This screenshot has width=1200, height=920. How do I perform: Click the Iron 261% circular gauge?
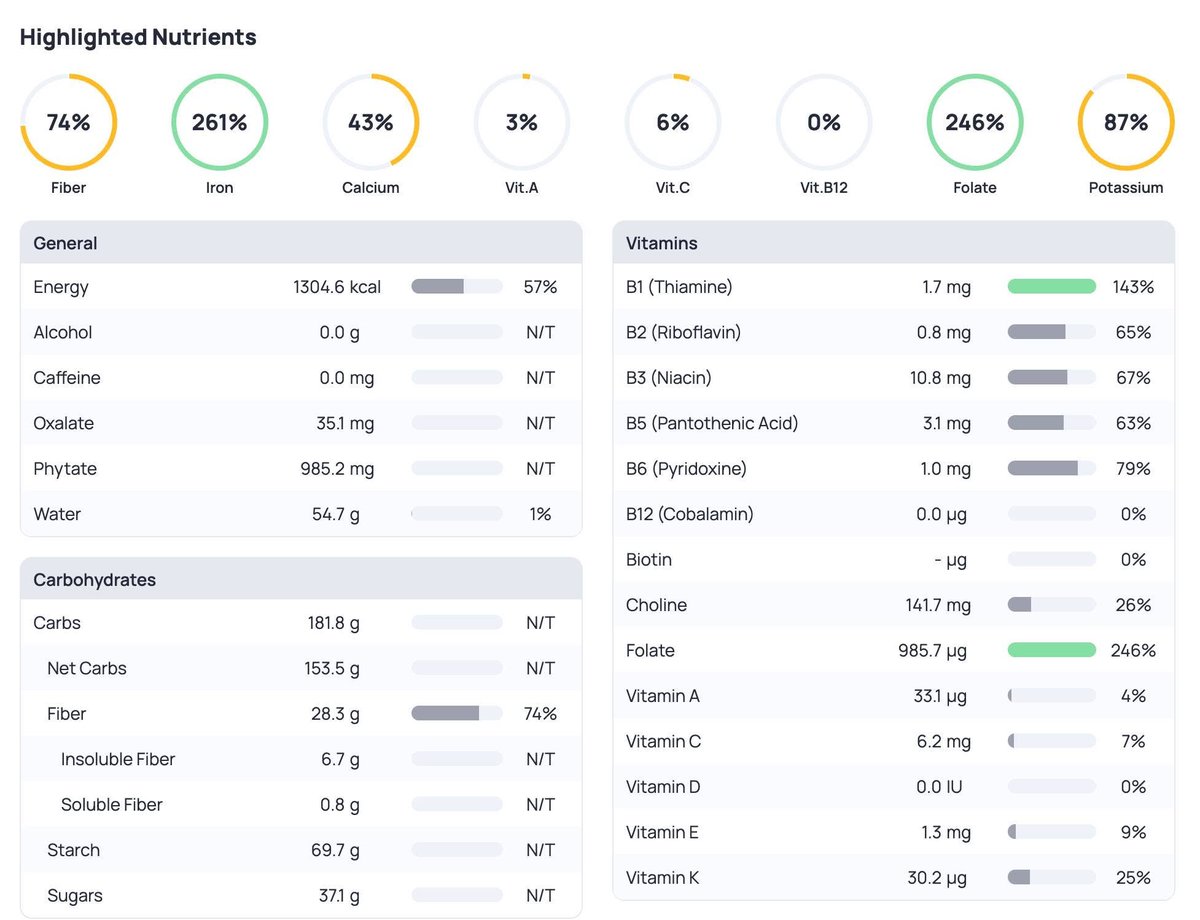(x=220, y=122)
